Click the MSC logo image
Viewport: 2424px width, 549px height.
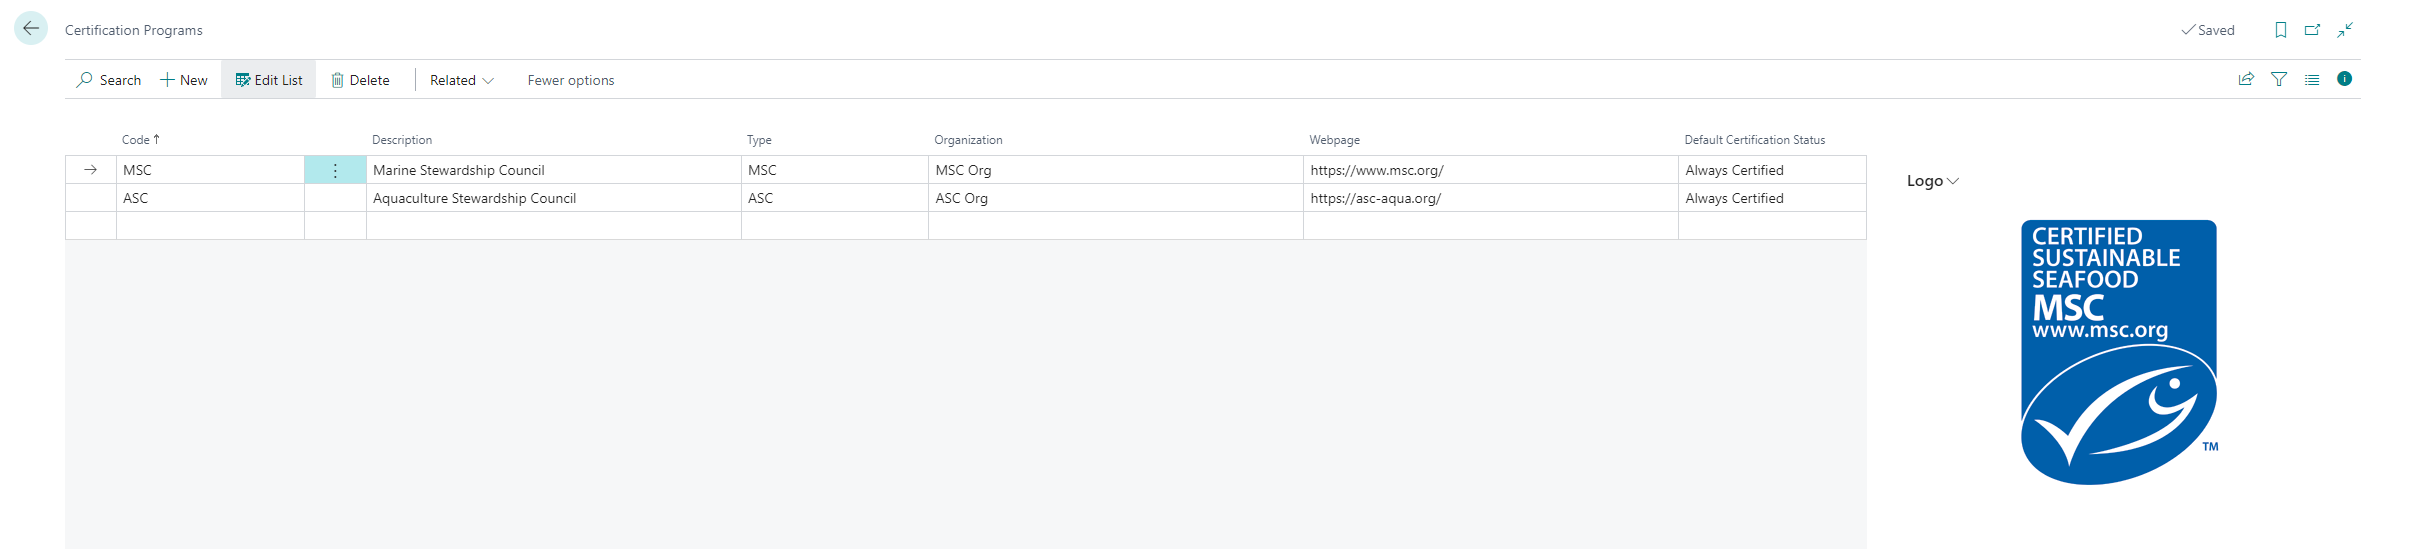(2118, 352)
